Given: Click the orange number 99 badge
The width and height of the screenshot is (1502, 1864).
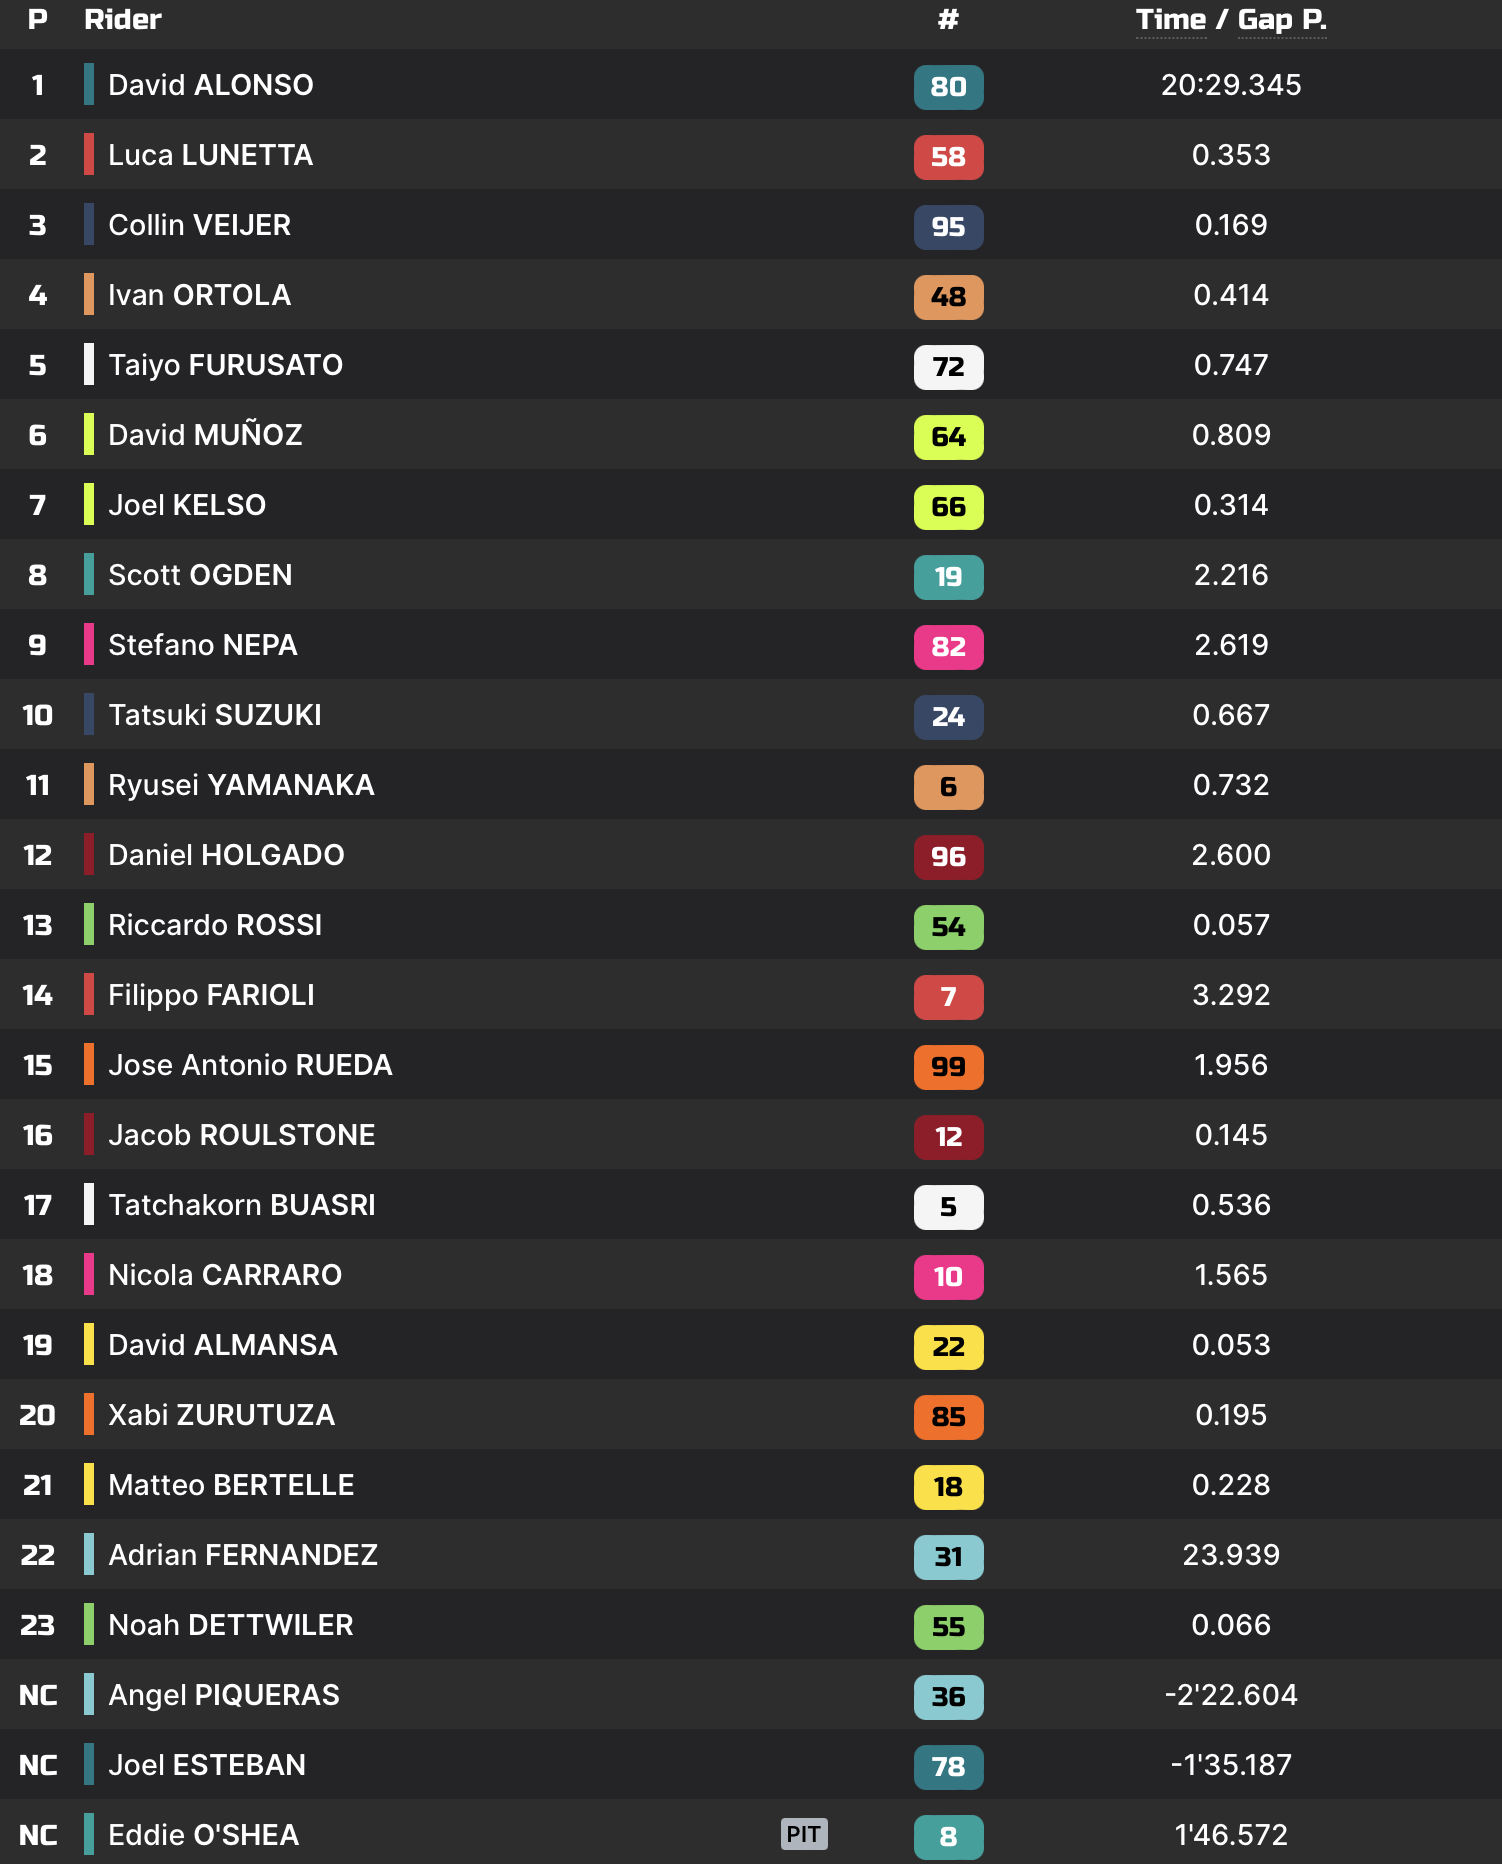Looking at the screenshot, I should tap(948, 1067).
